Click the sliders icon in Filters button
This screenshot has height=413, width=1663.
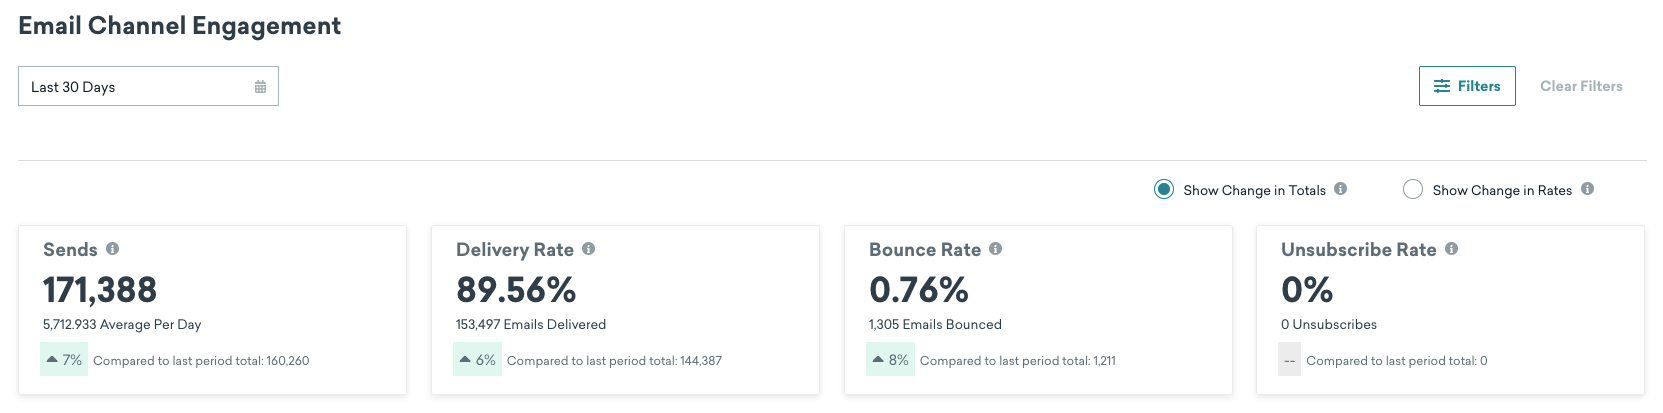click(x=1442, y=86)
